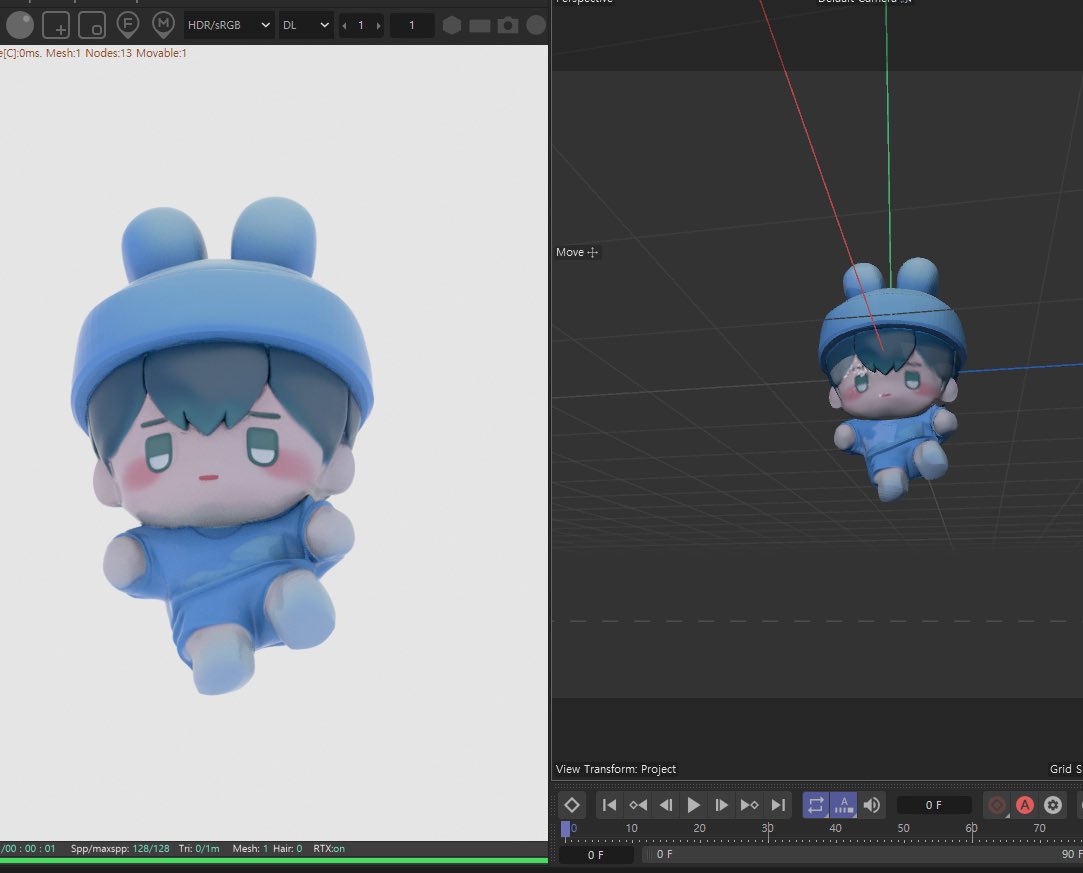This screenshot has height=873, width=1083.
Task: Click the current frame field showing 0 F
Action: (x=934, y=805)
